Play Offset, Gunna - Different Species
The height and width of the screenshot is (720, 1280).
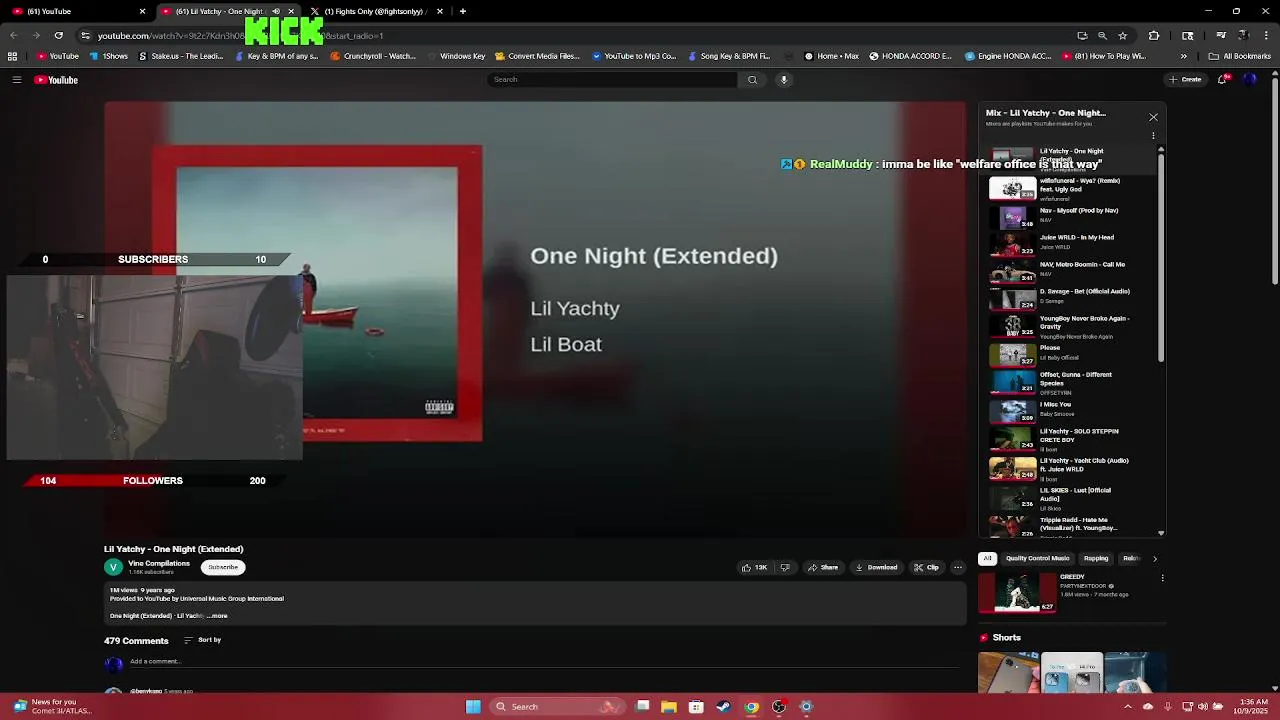pyautogui.click(x=1071, y=383)
